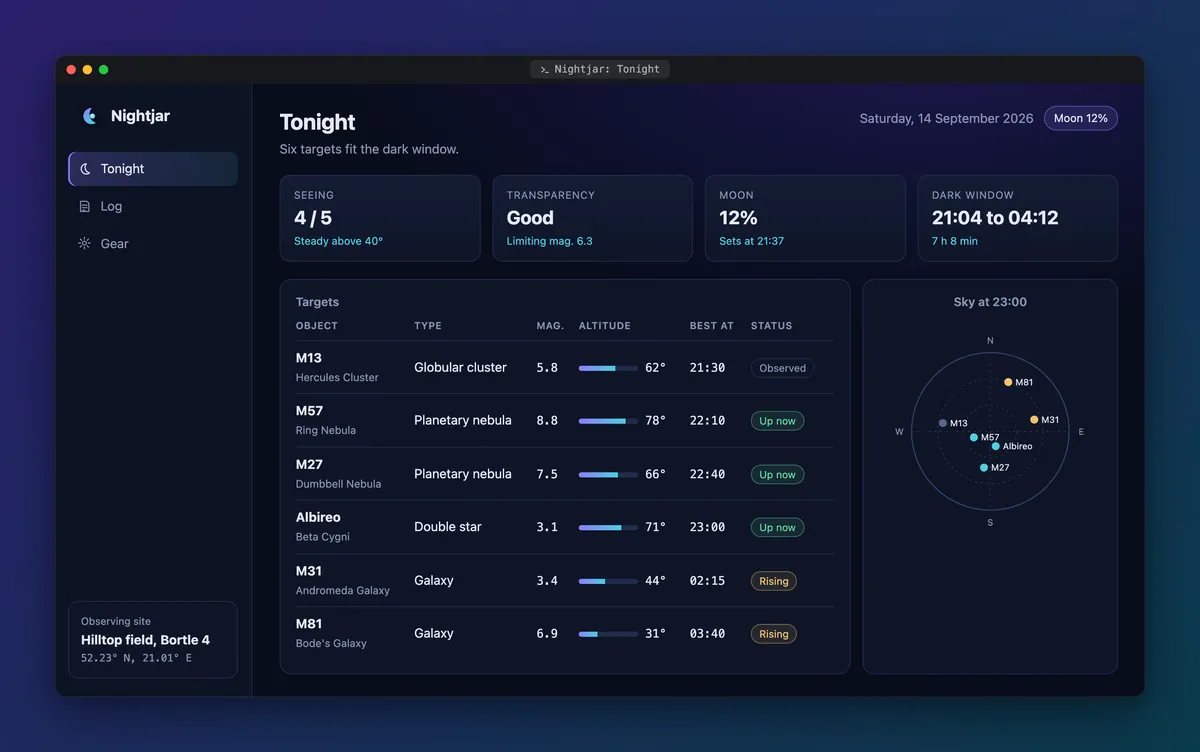Select the M31 dot on the sky chart
The image size is (1200, 752).
(1034, 420)
